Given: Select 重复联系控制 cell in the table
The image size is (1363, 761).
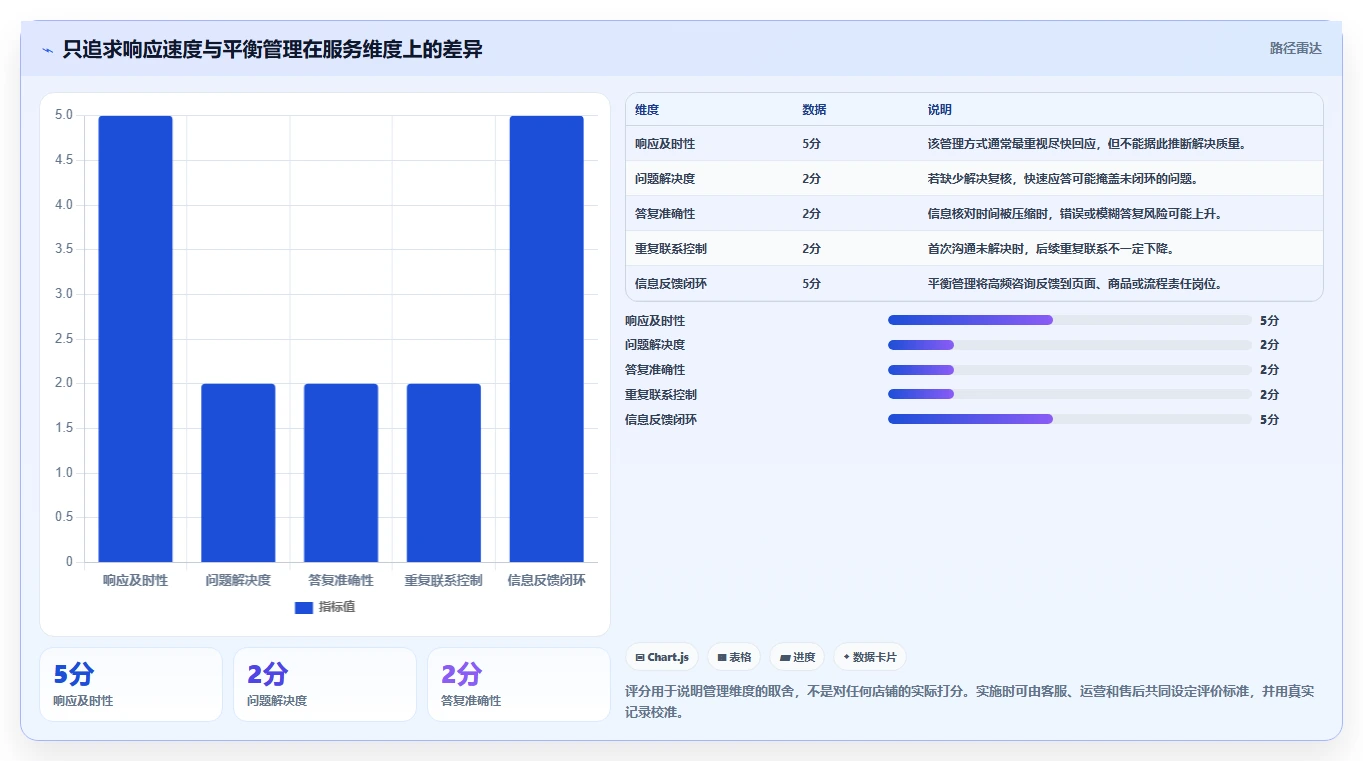Looking at the screenshot, I should (671, 249).
